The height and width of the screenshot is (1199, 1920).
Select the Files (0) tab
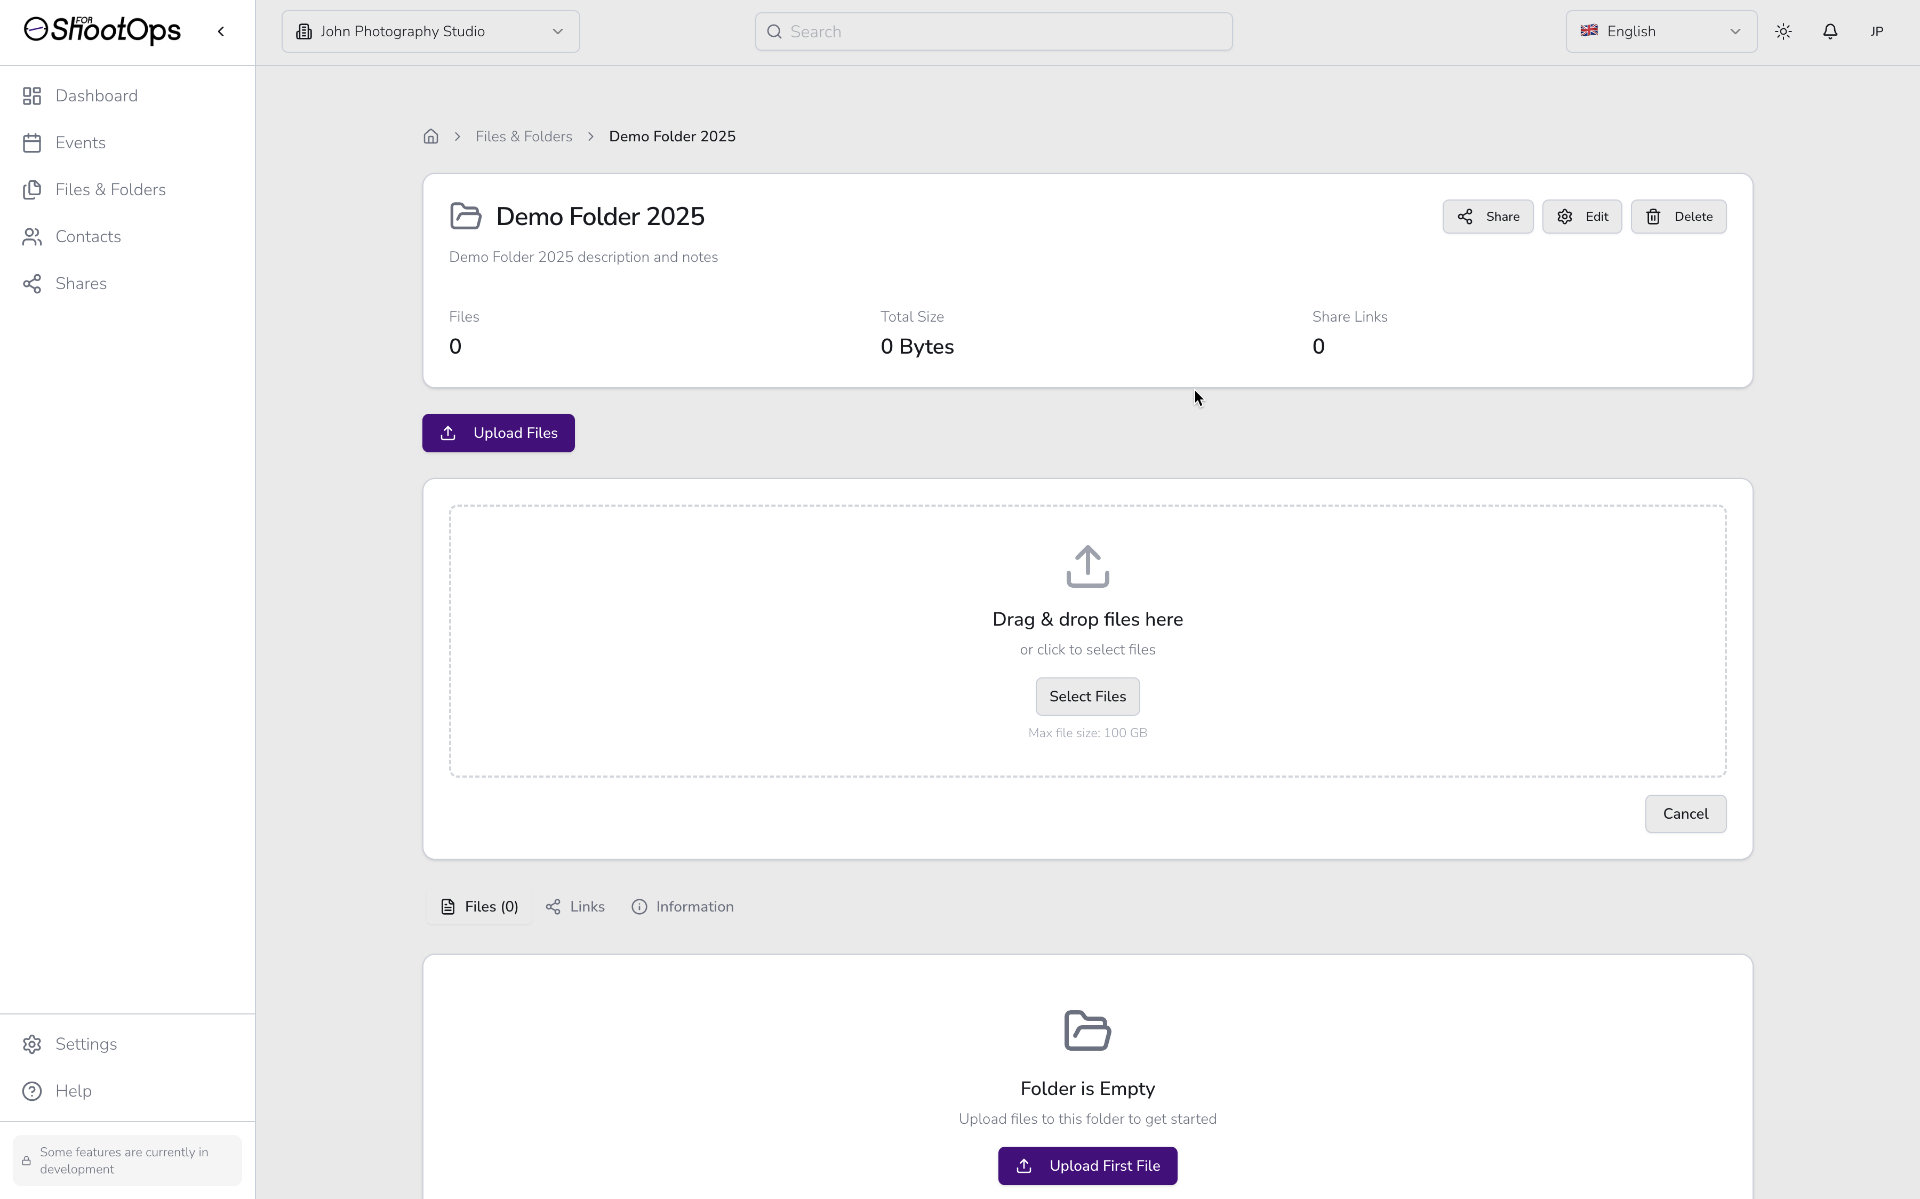coord(480,907)
